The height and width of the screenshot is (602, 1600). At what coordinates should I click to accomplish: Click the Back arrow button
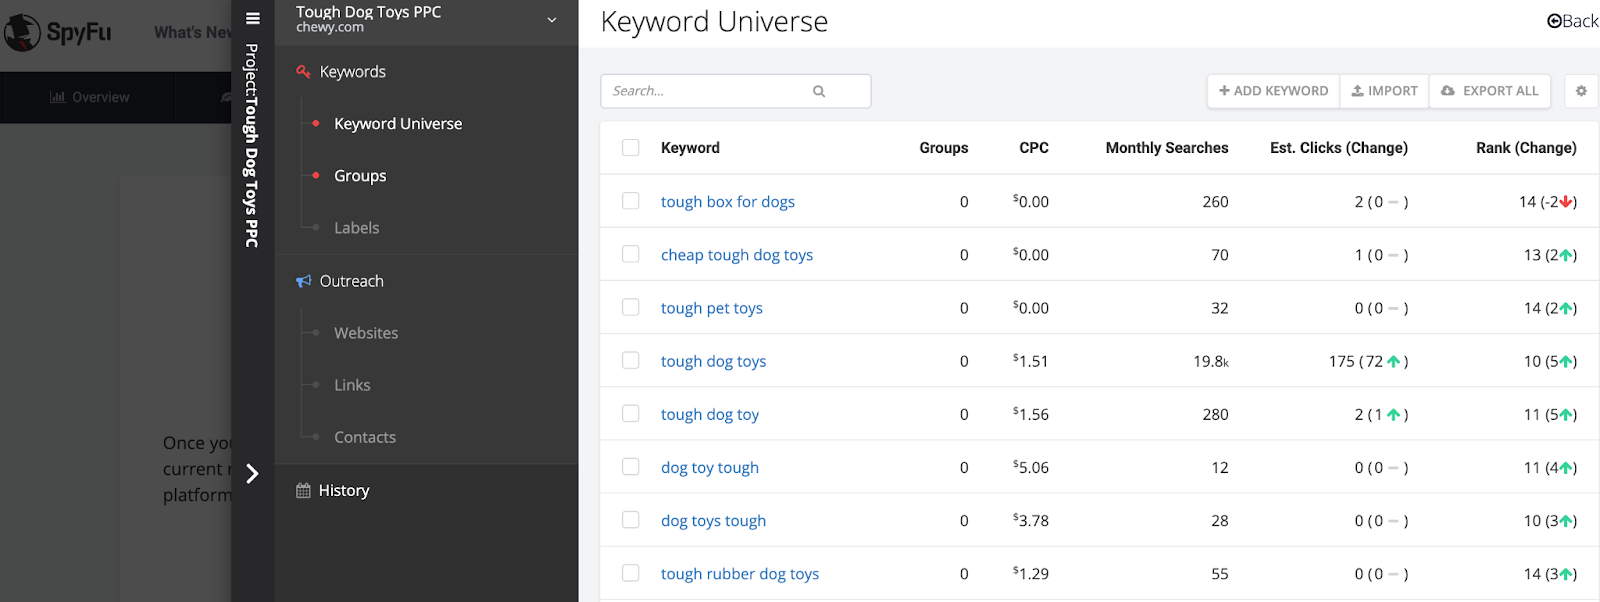click(x=1572, y=21)
